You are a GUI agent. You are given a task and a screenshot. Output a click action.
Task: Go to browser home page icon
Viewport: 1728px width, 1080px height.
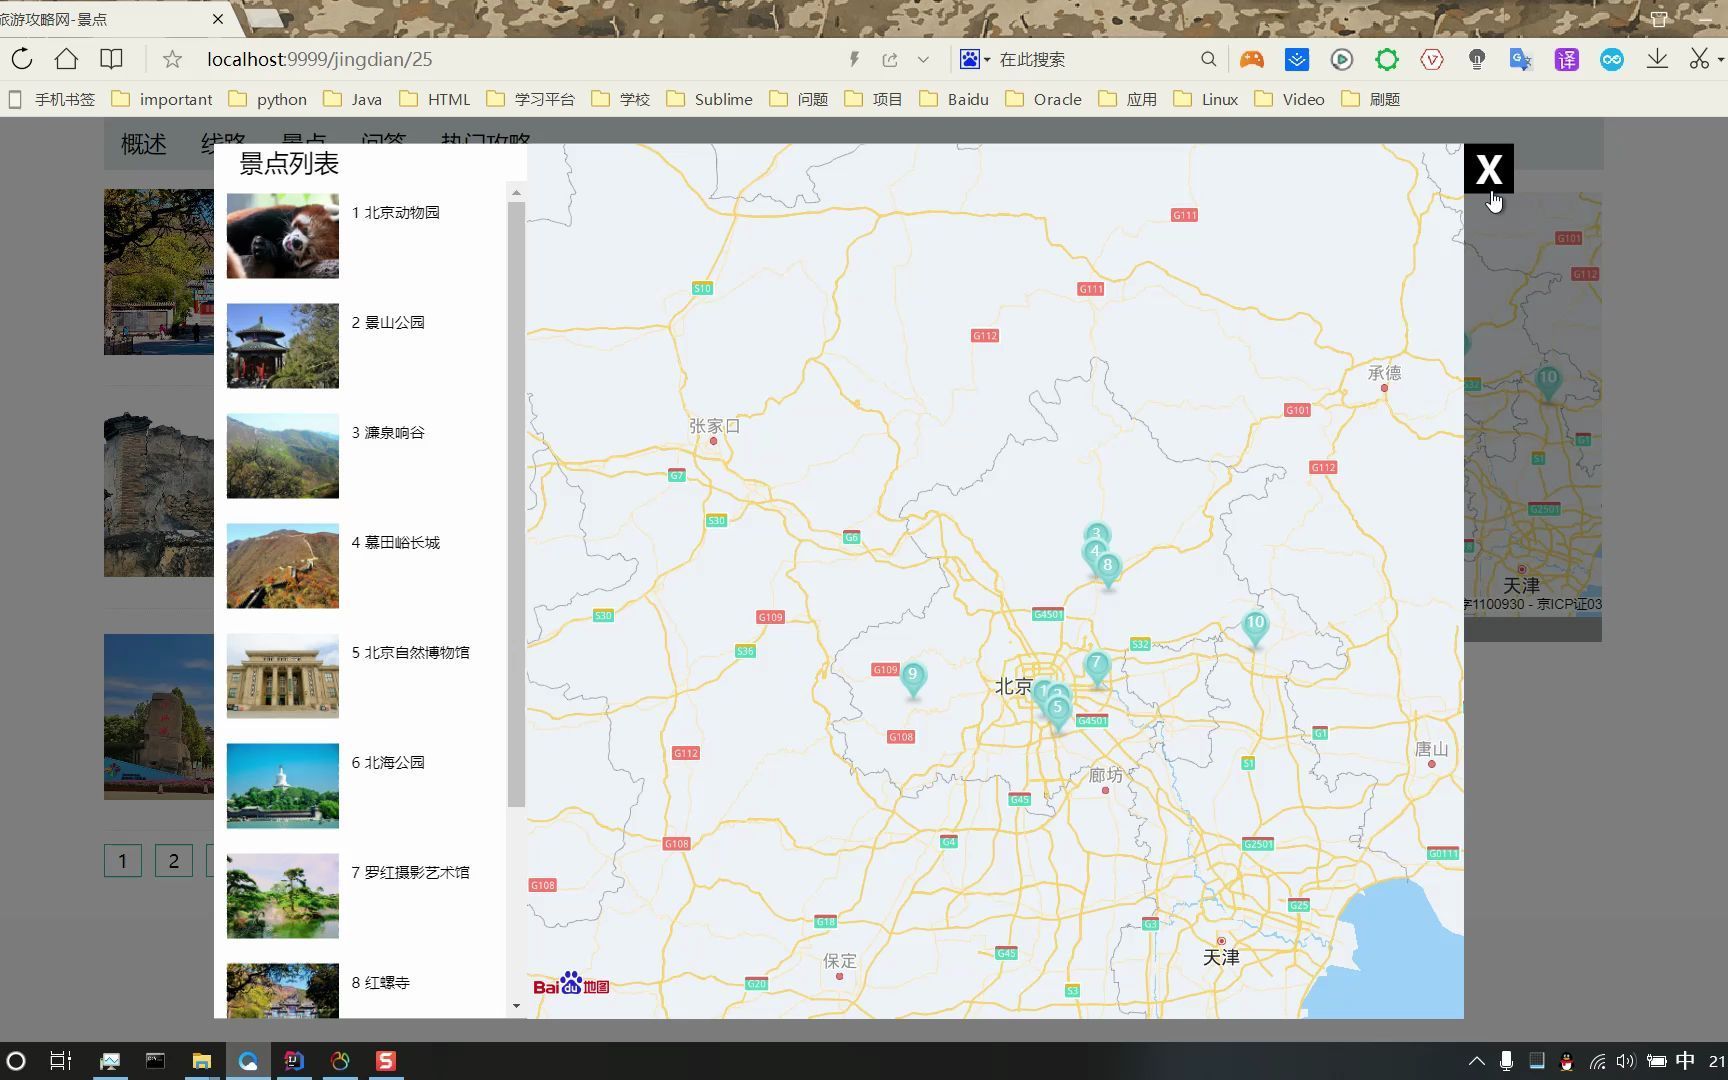(x=66, y=59)
